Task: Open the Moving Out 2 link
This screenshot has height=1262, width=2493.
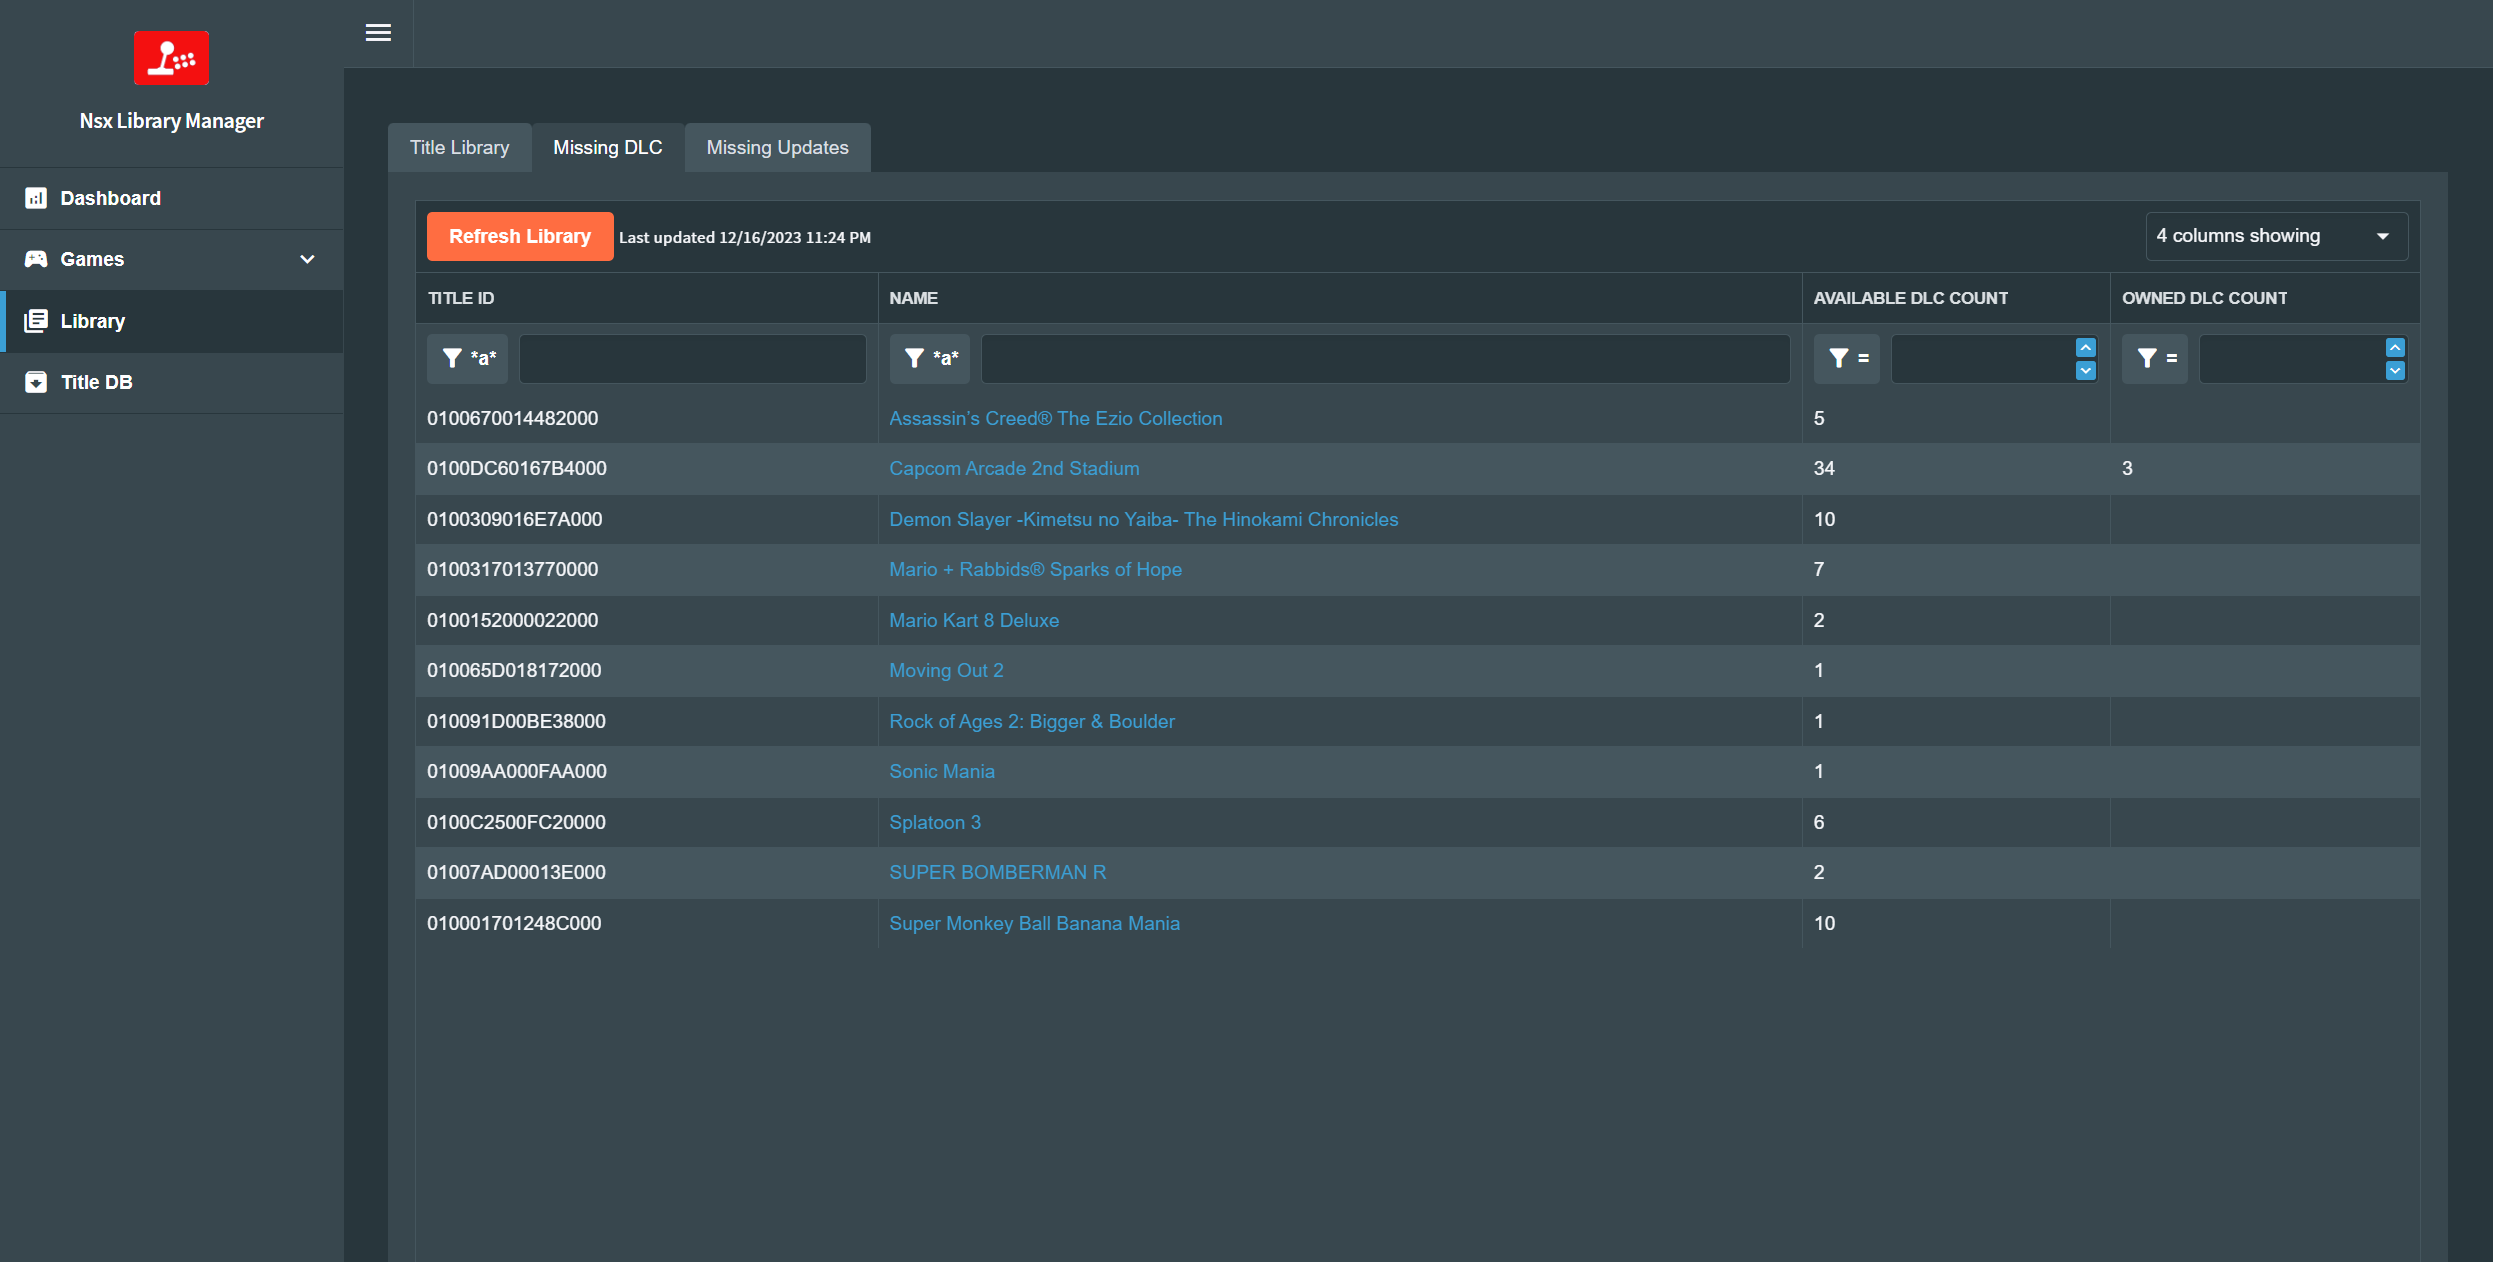Action: tap(946, 671)
